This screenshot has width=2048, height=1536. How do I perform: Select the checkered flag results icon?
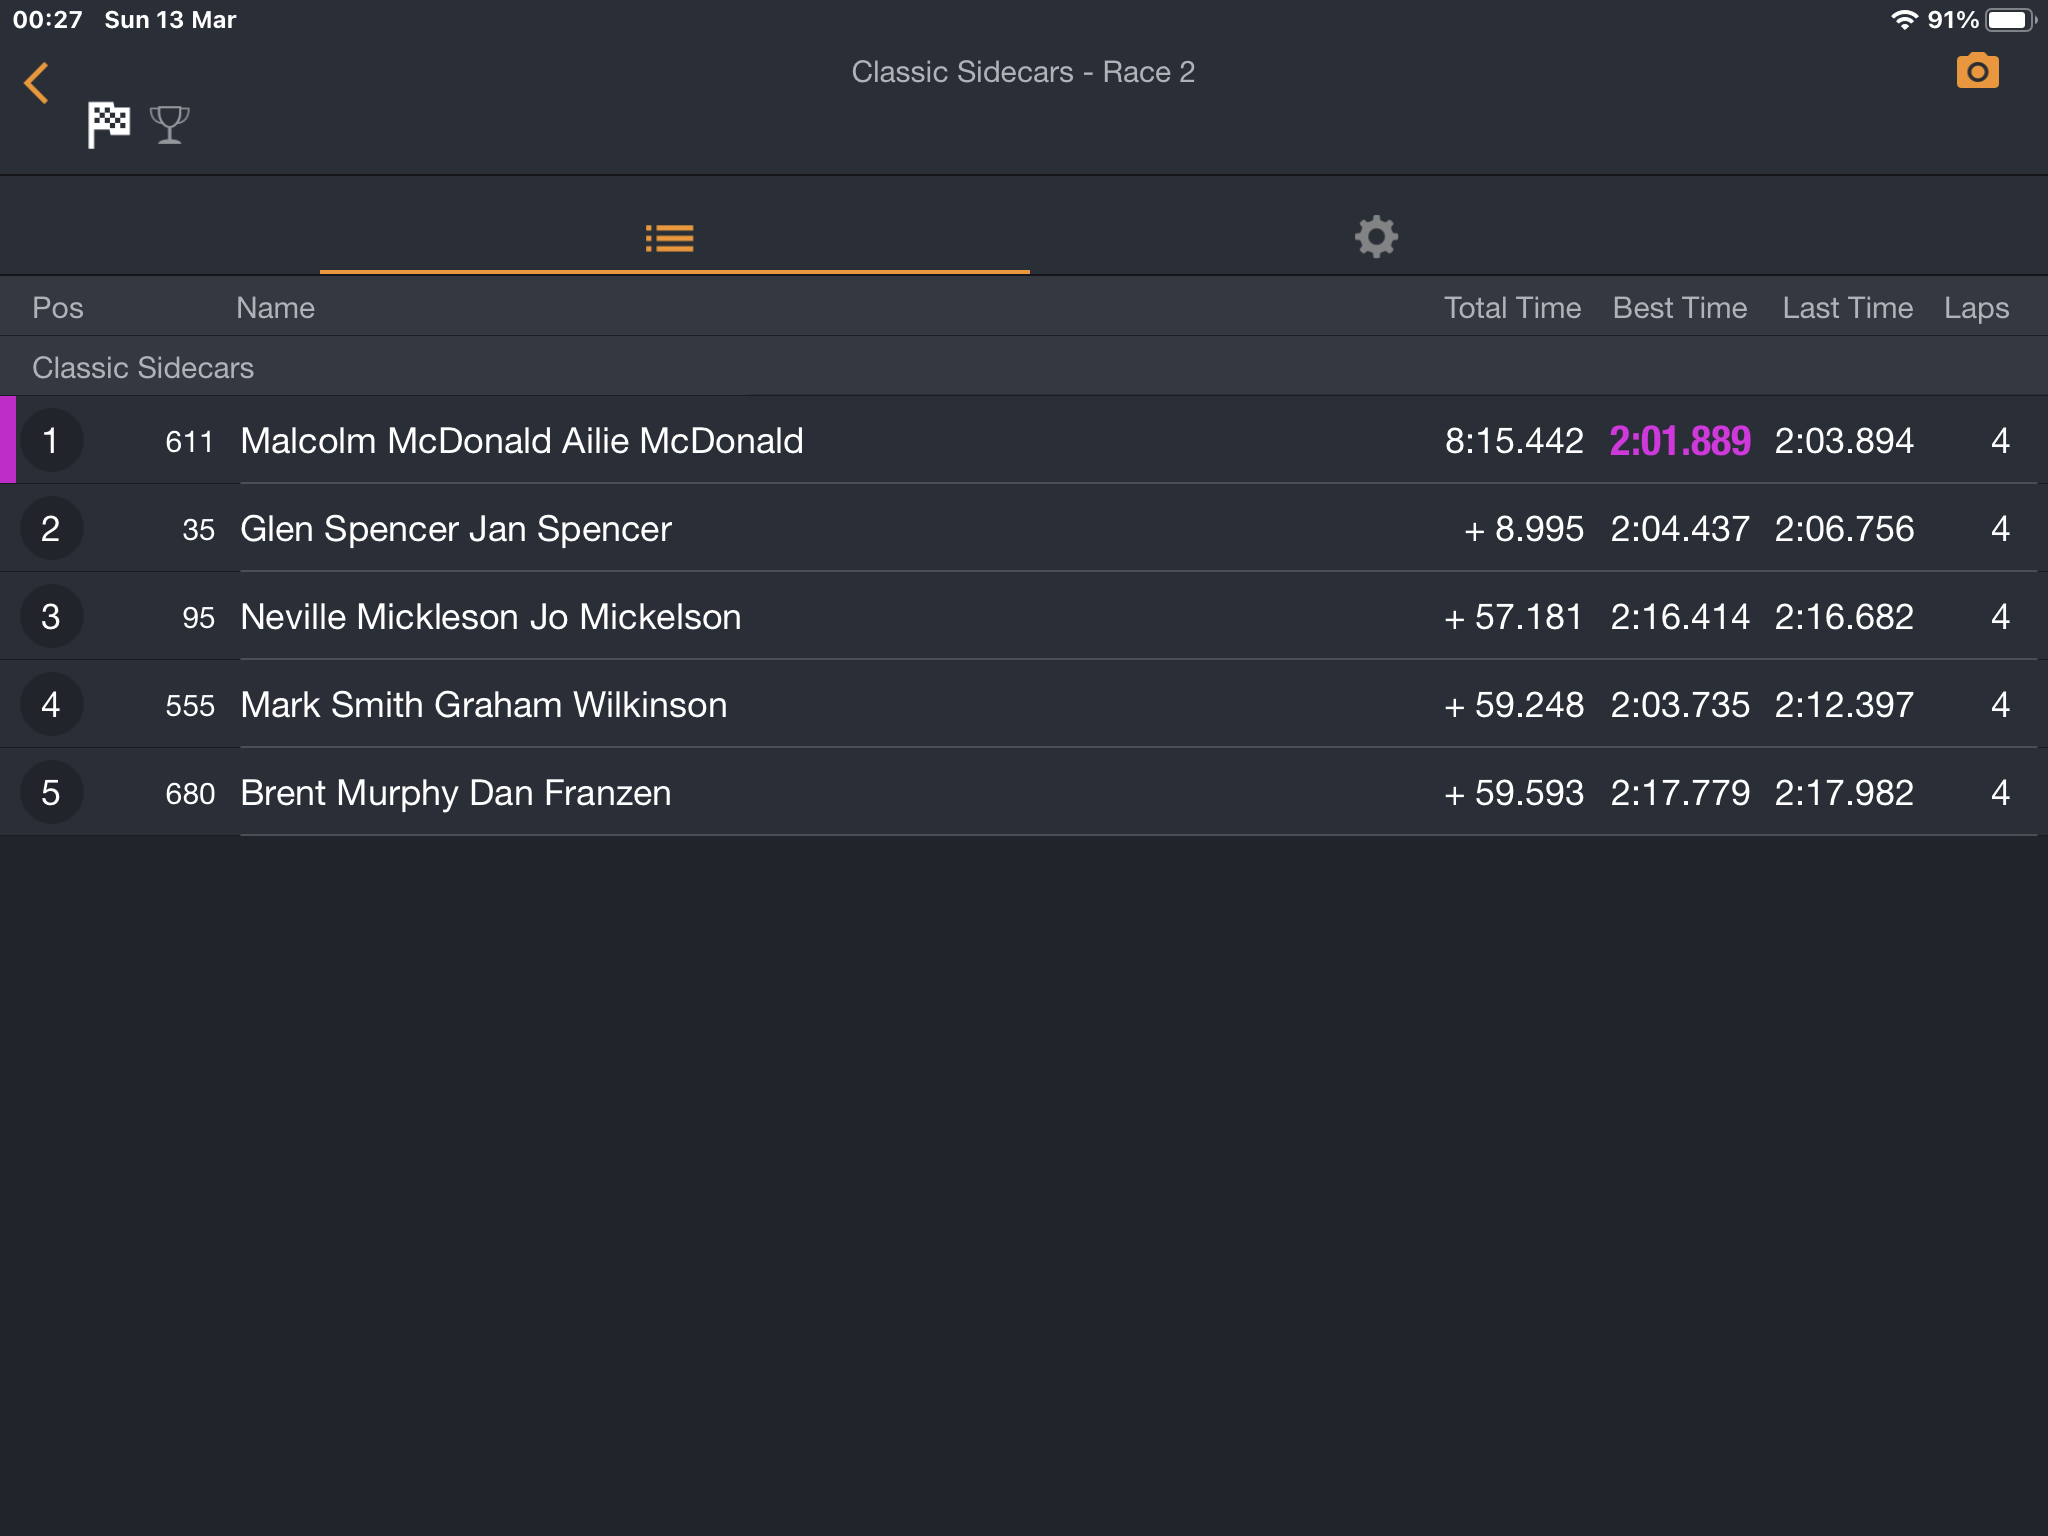(108, 125)
